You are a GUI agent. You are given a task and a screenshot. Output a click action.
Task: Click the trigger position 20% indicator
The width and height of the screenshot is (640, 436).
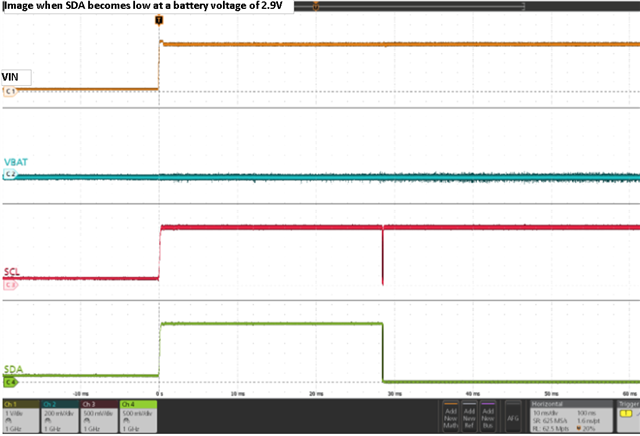pos(586,428)
